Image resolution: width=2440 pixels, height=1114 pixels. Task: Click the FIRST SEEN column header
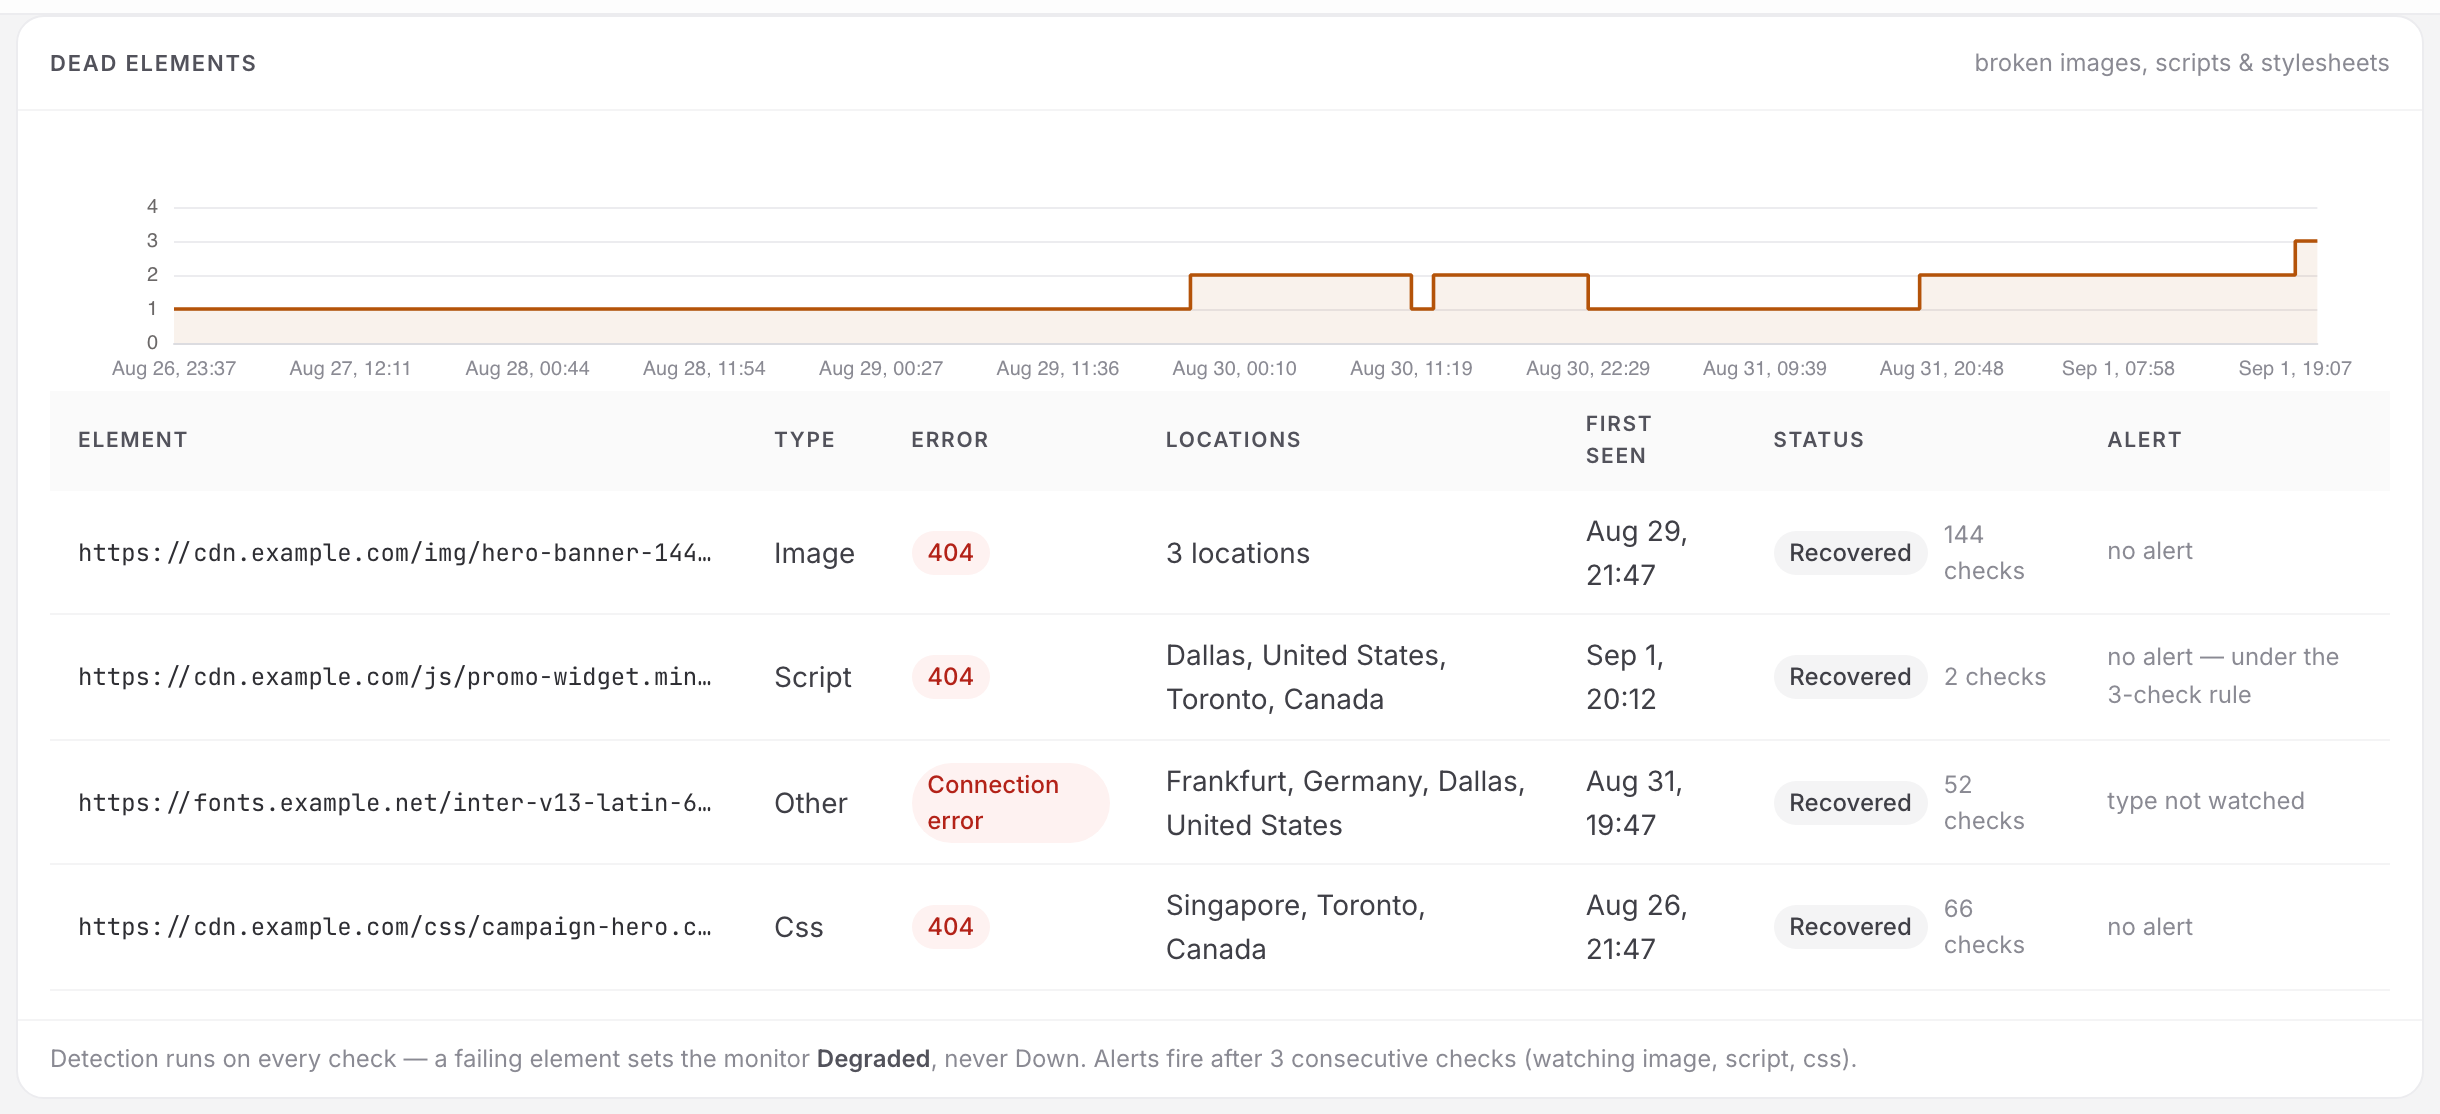(1618, 440)
